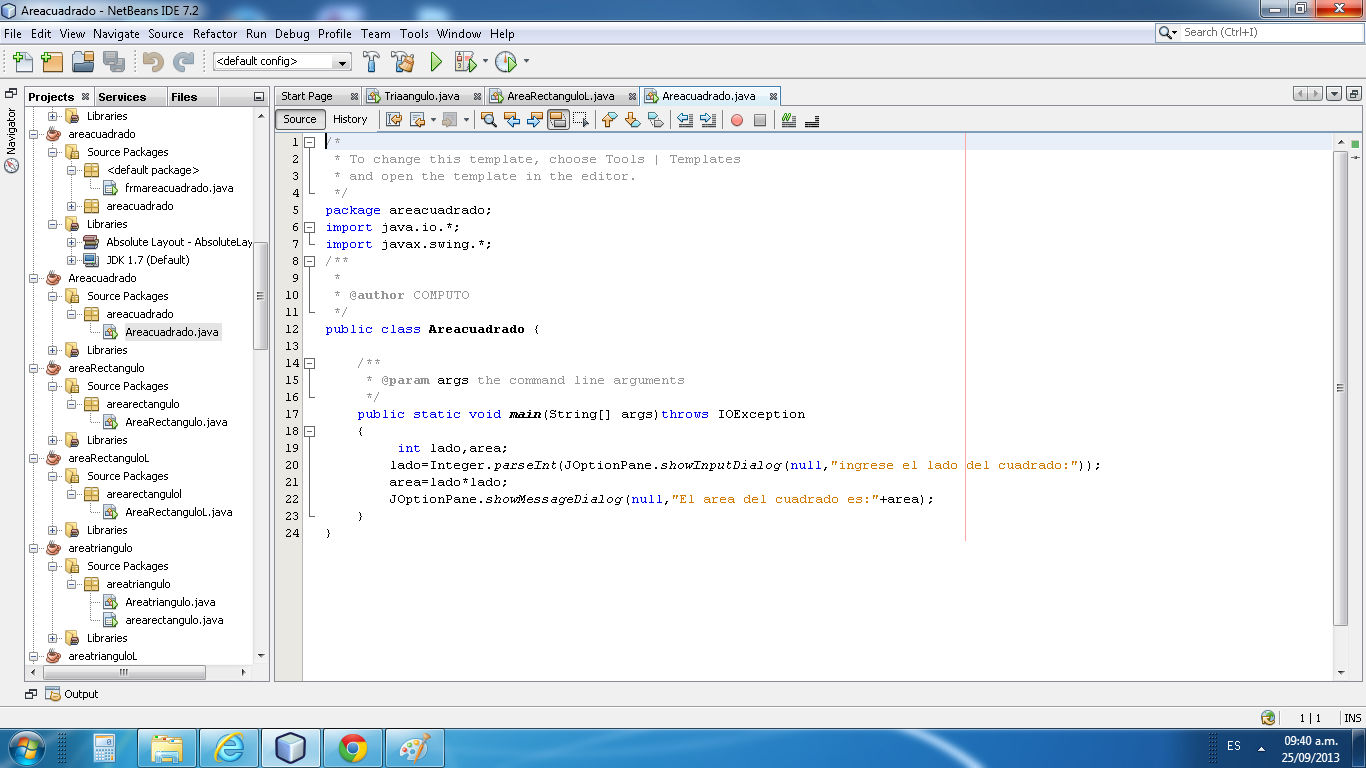Viewport: 1366px width, 768px height.
Task: Clean and Build with the hammer-and-broom icon
Action: pyautogui.click(x=402, y=61)
